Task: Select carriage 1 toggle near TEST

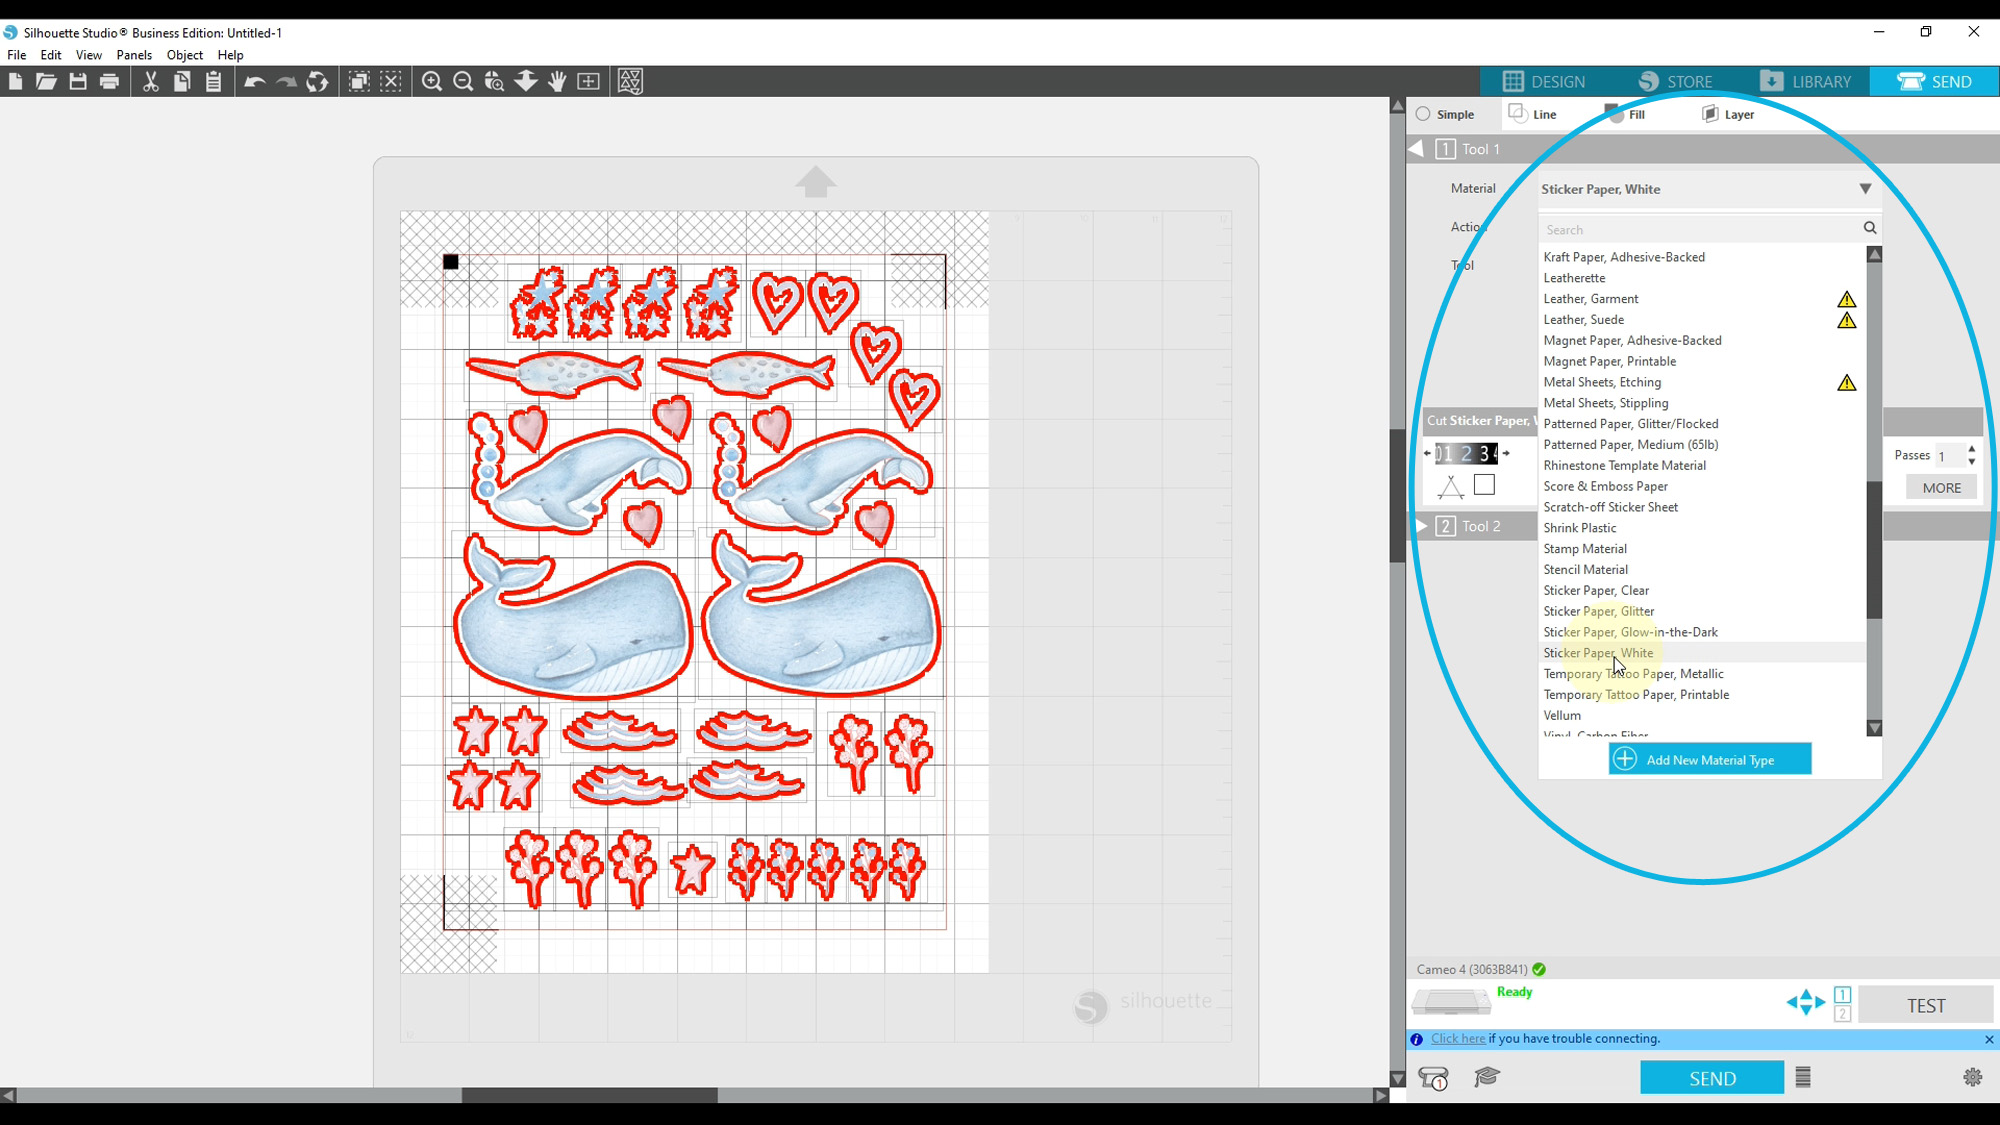Action: [1843, 995]
